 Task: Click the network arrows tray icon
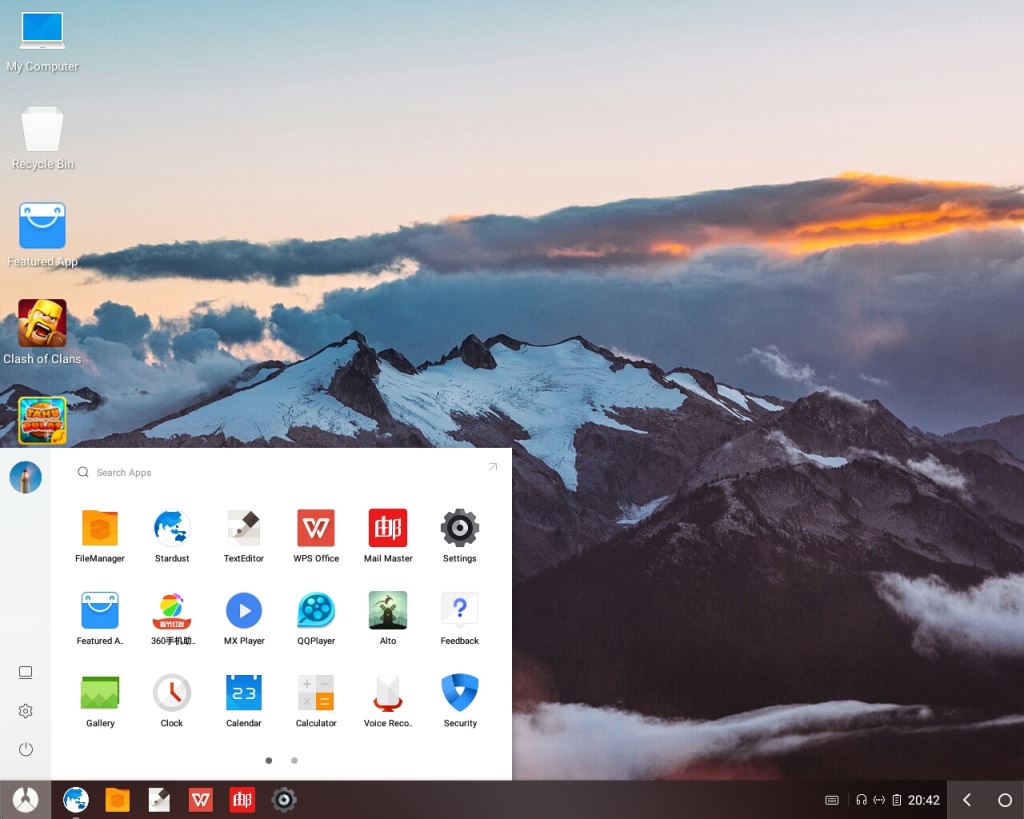pos(879,800)
